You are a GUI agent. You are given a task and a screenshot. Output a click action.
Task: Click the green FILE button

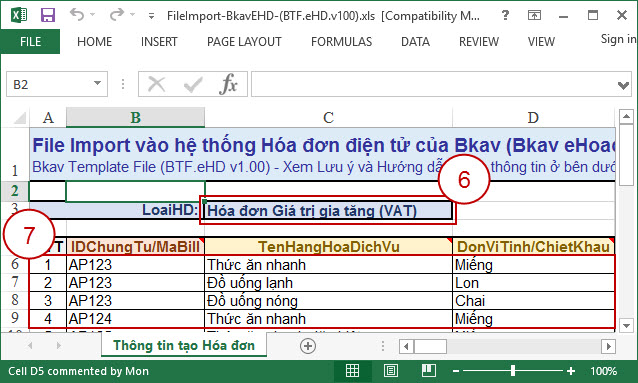click(x=30, y=42)
